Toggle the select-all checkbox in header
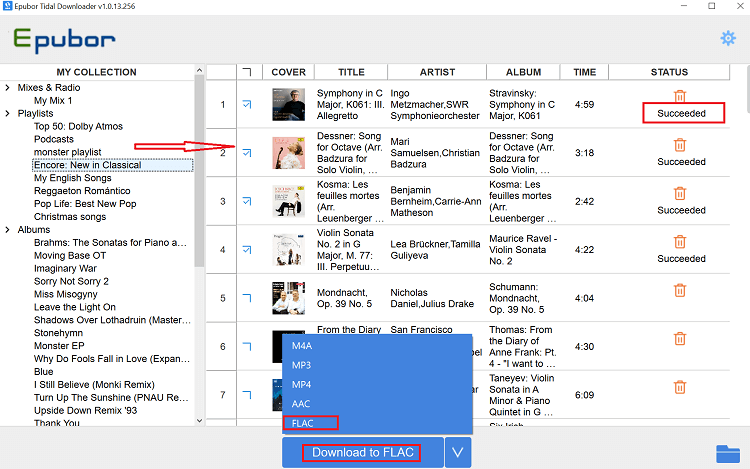The image size is (750, 469). 247,72
